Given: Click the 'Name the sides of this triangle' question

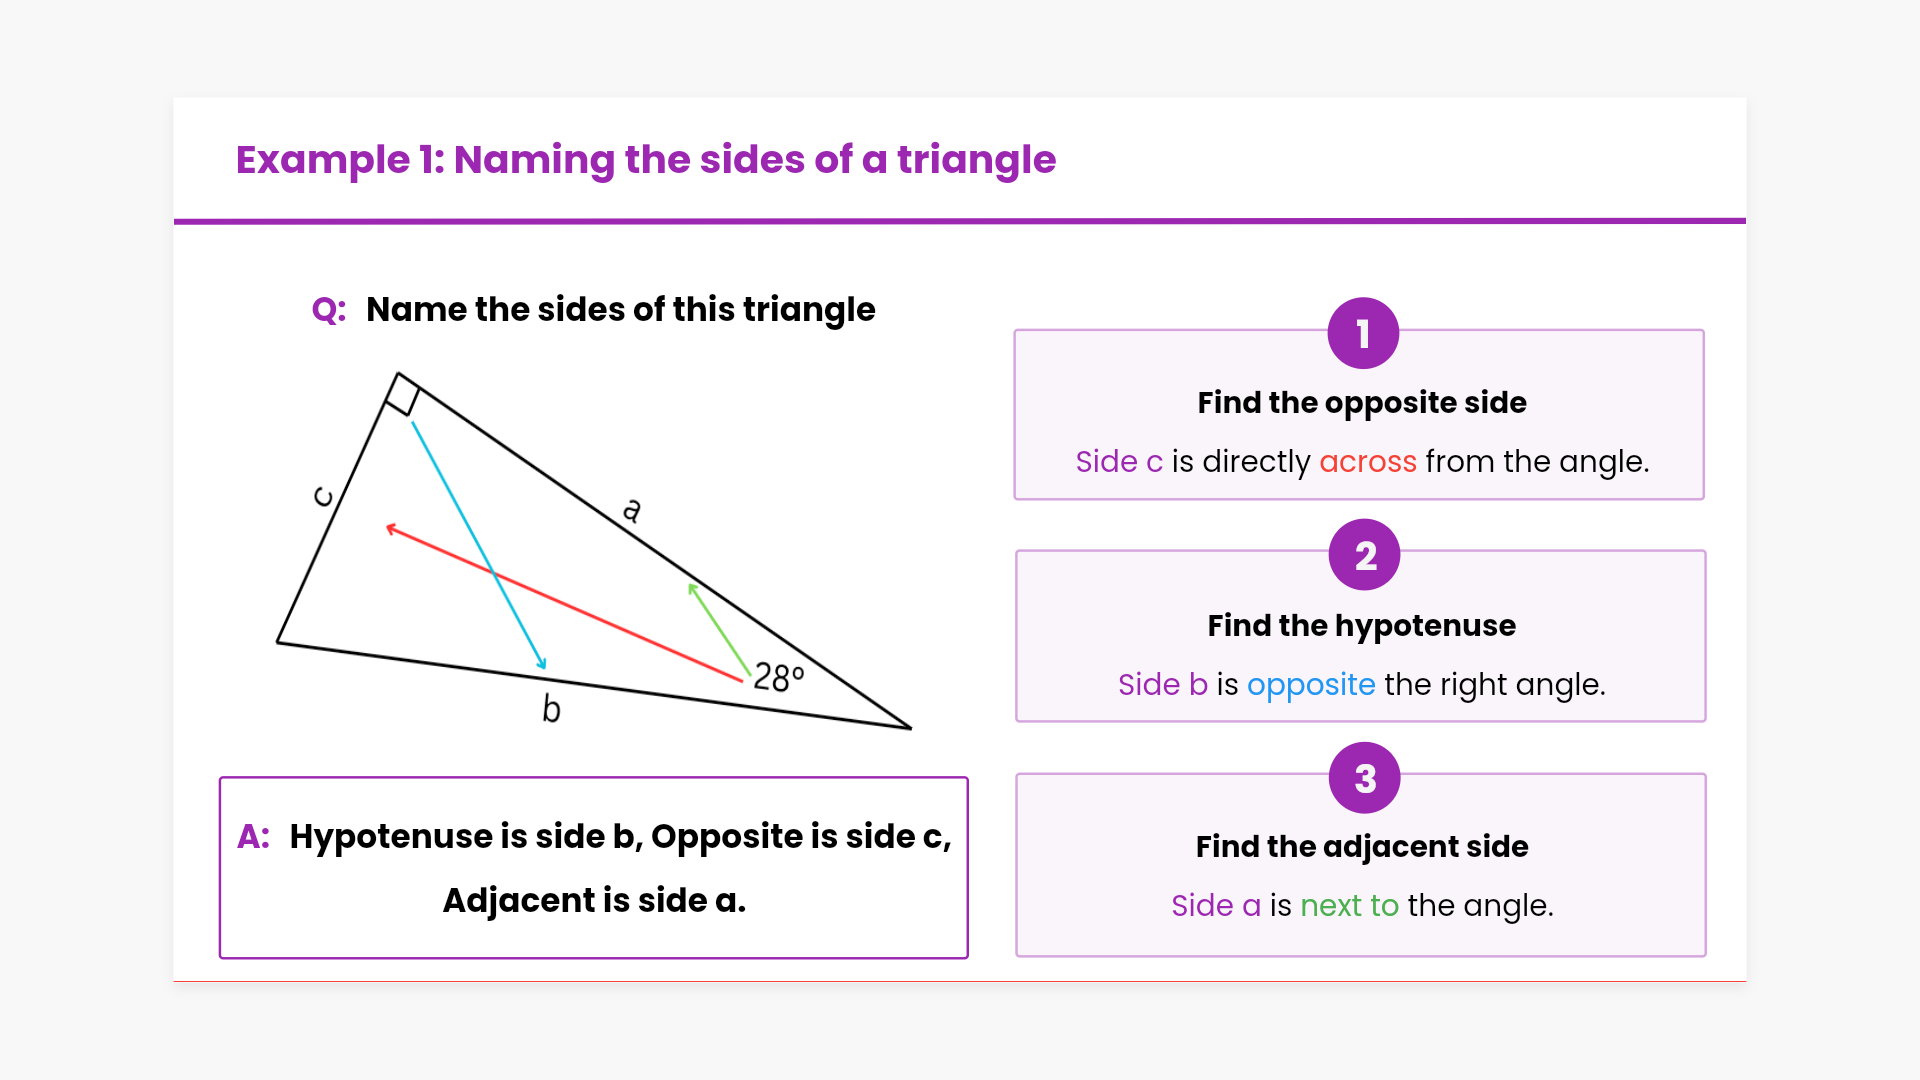Looking at the screenshot, I should point(620,309).
